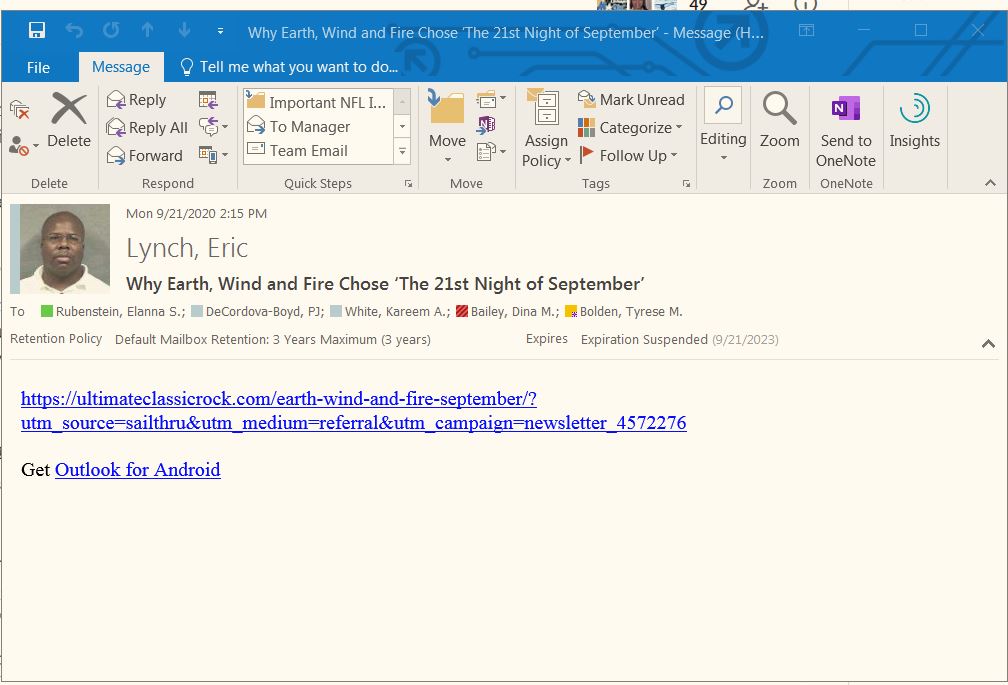Open the Rules dropdown icon
The width and height of the screenshot is (1008, 685).
[x=491, y=100]
